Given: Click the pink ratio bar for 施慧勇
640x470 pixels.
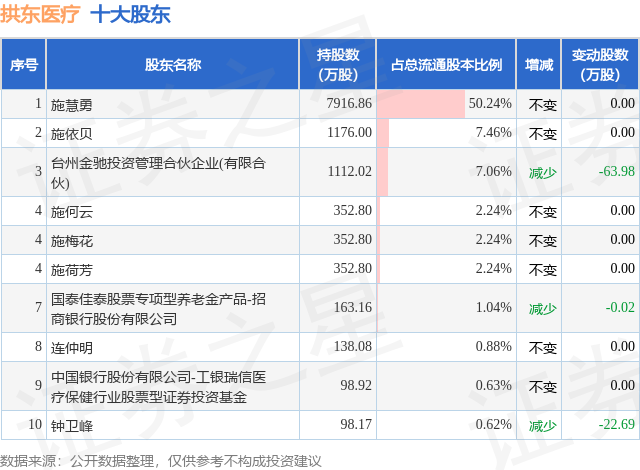Looking at the screenshot, I should click(421, 104).
